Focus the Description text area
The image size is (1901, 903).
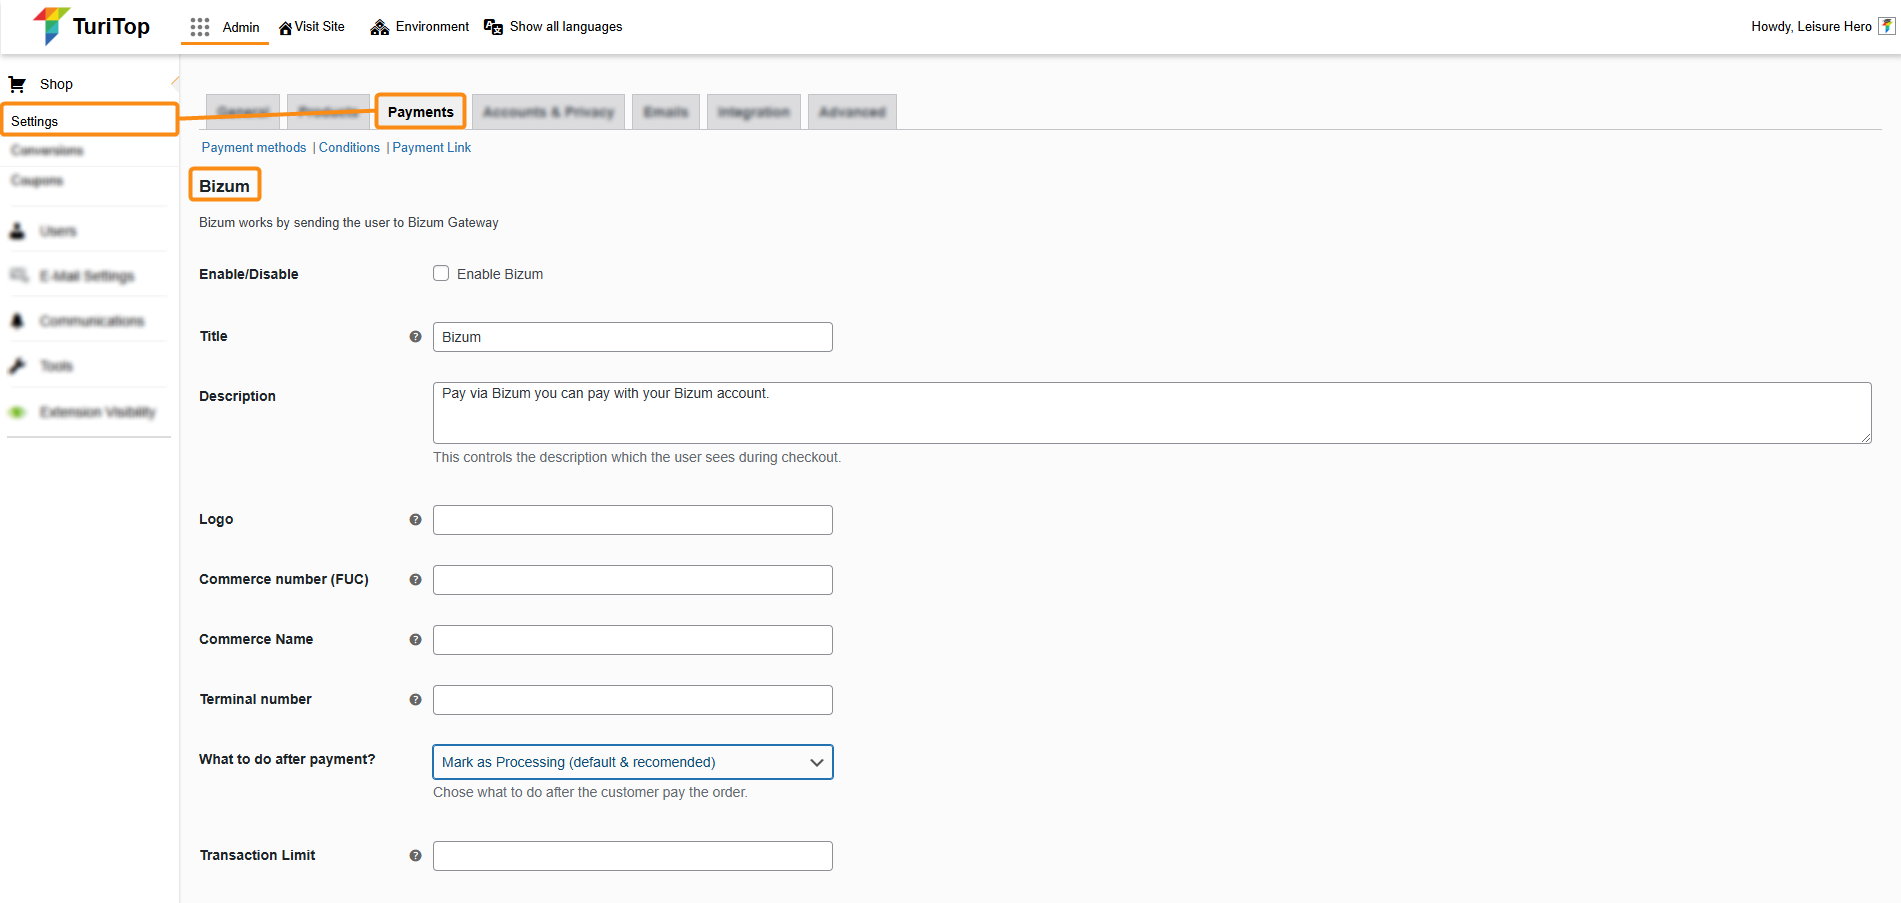1150,413
